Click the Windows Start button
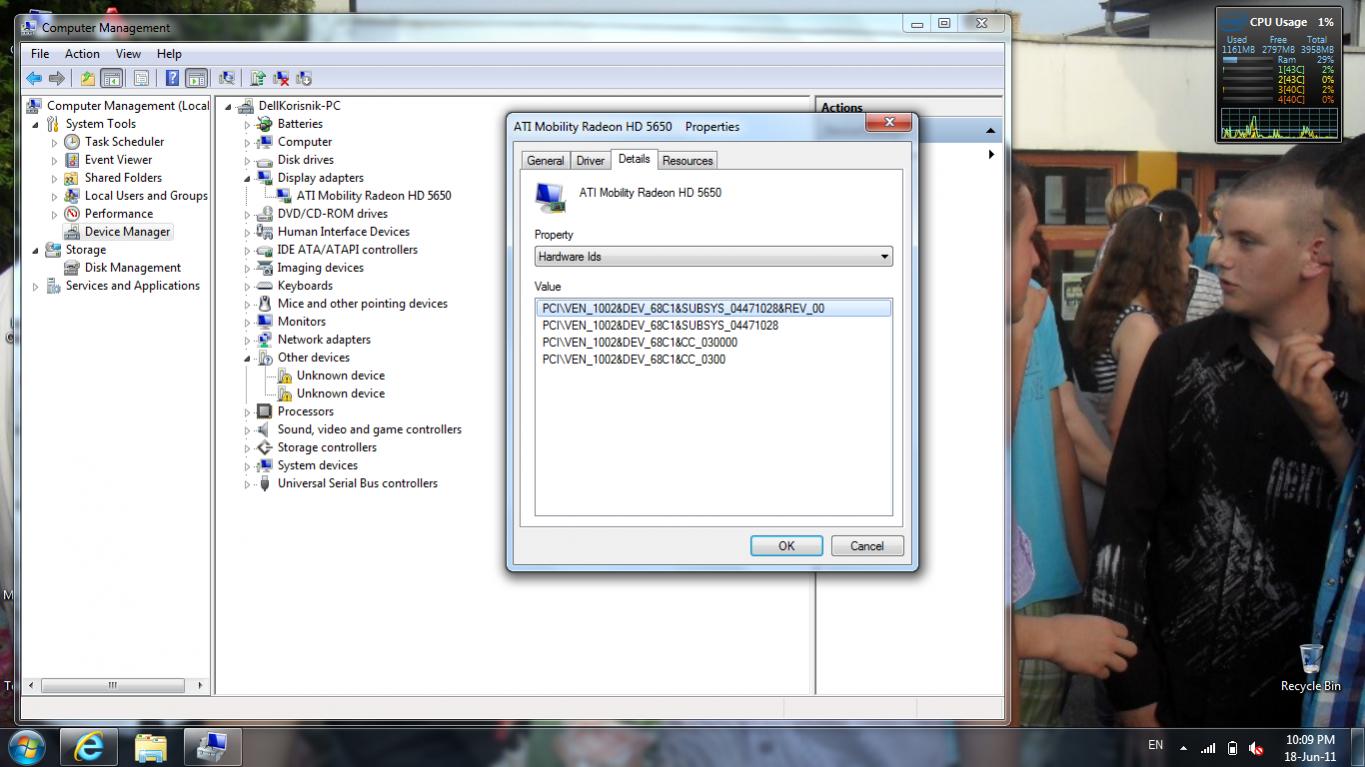Screen dimensions: 1365x767 [26, 747]
